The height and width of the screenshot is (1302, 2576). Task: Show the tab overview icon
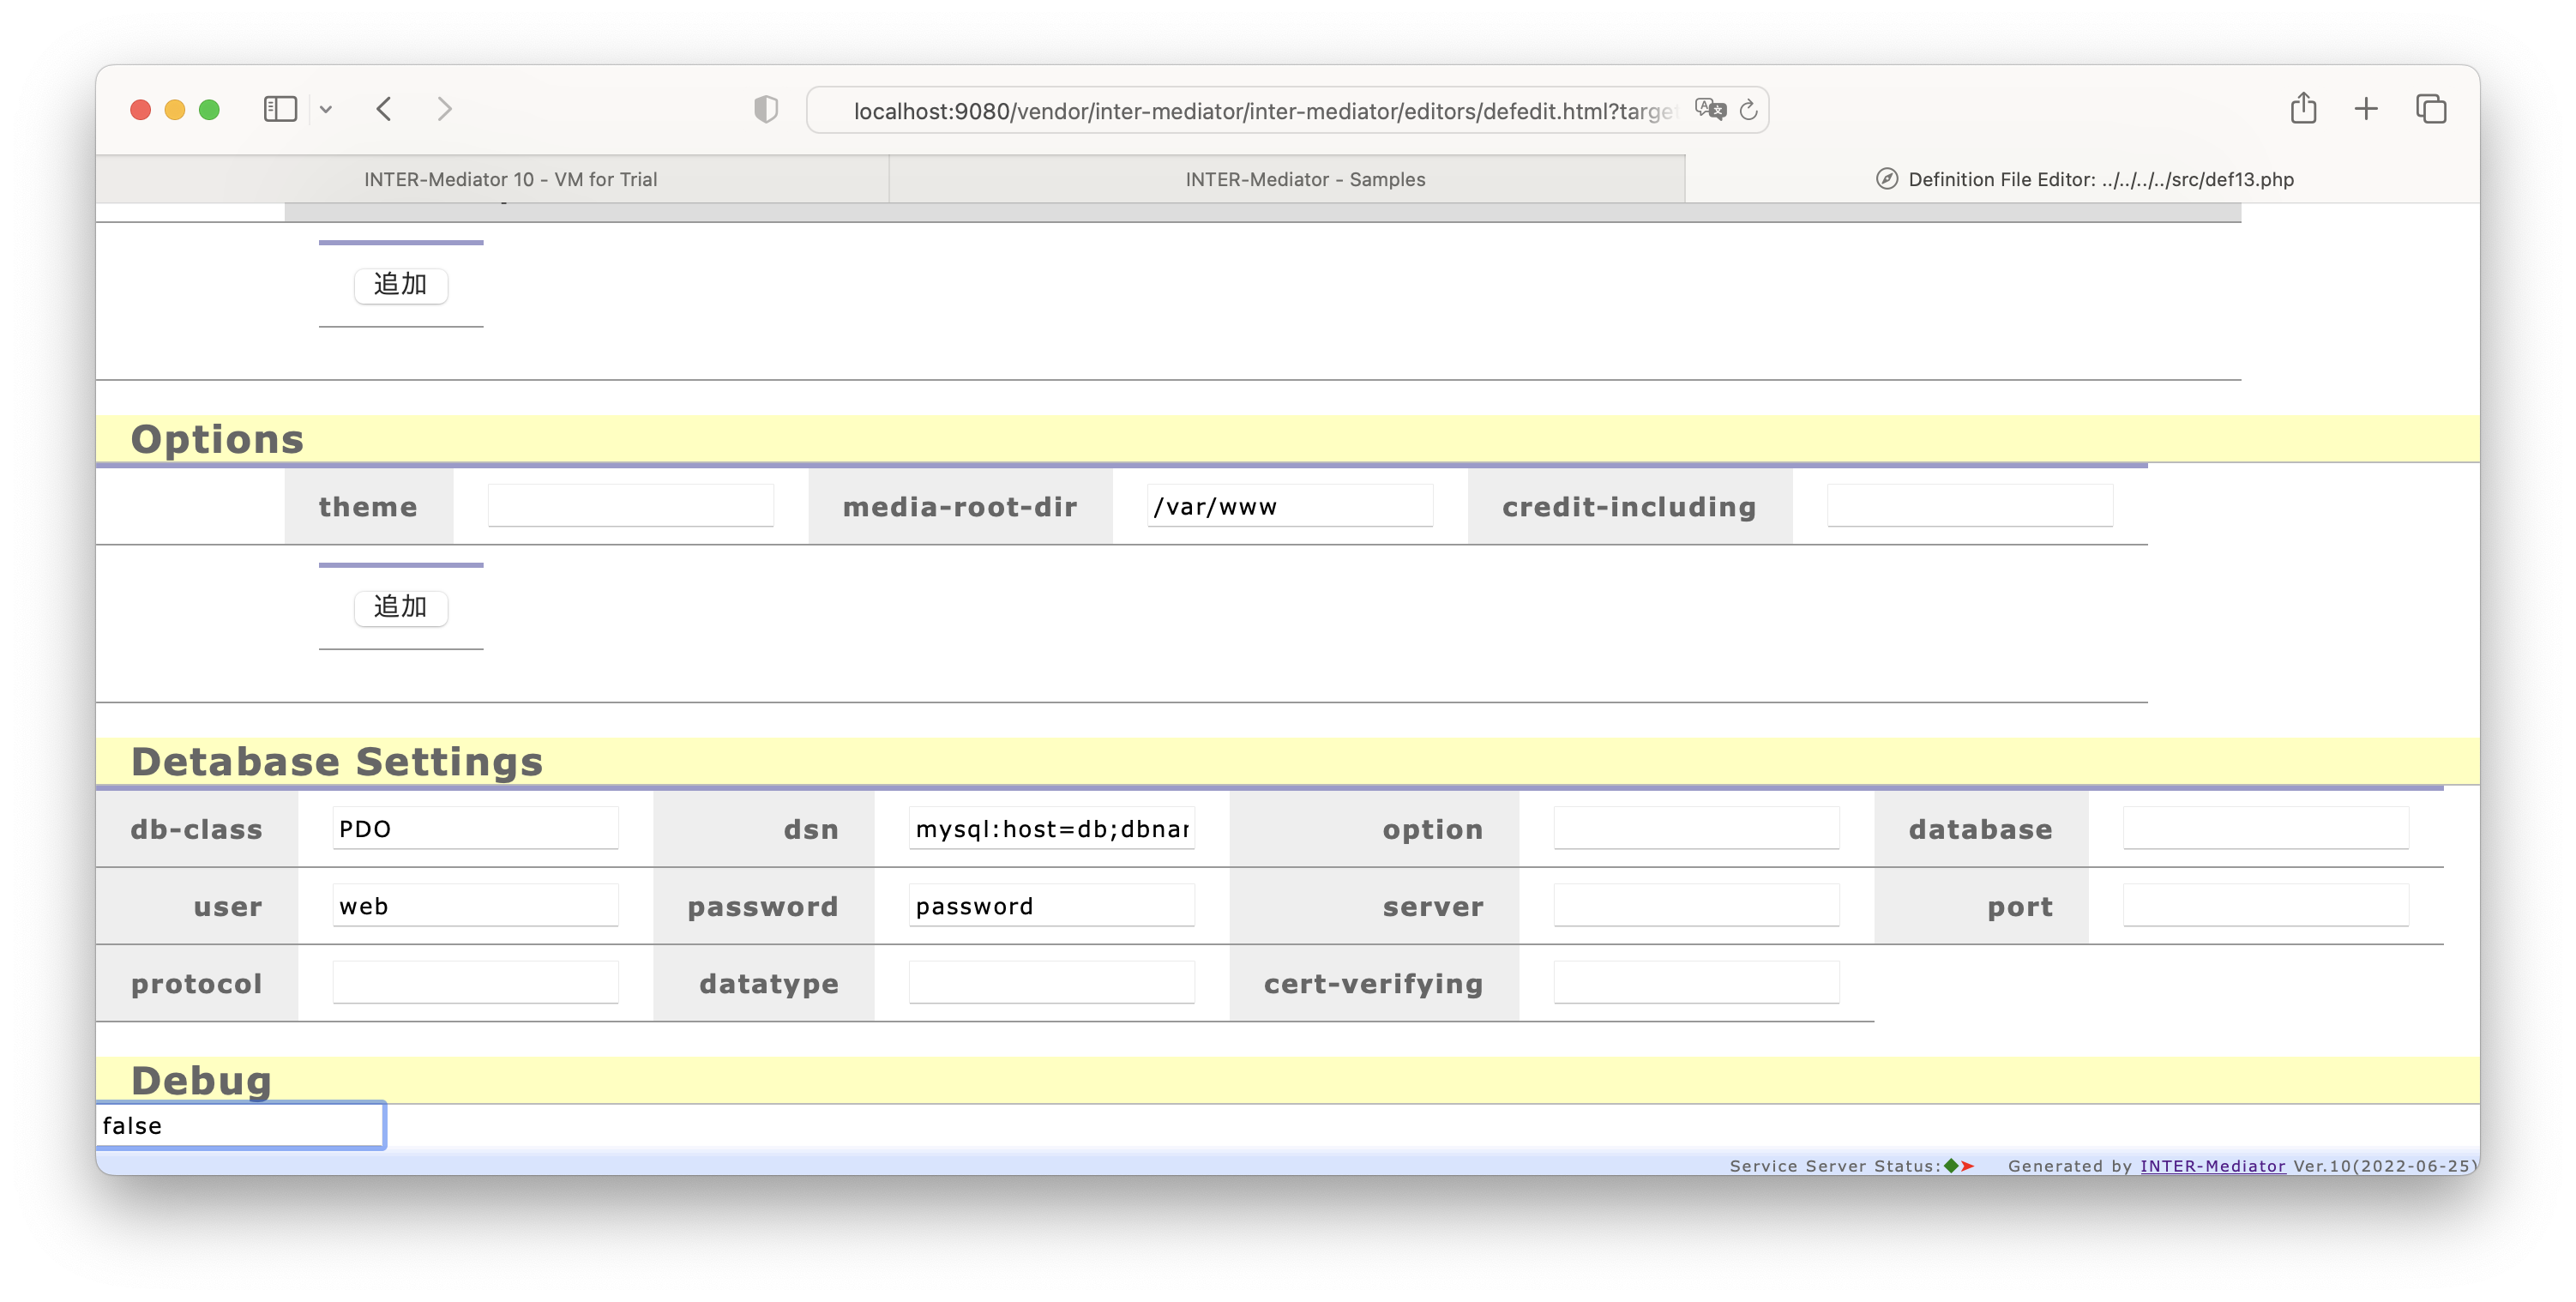click(2431, 109)
